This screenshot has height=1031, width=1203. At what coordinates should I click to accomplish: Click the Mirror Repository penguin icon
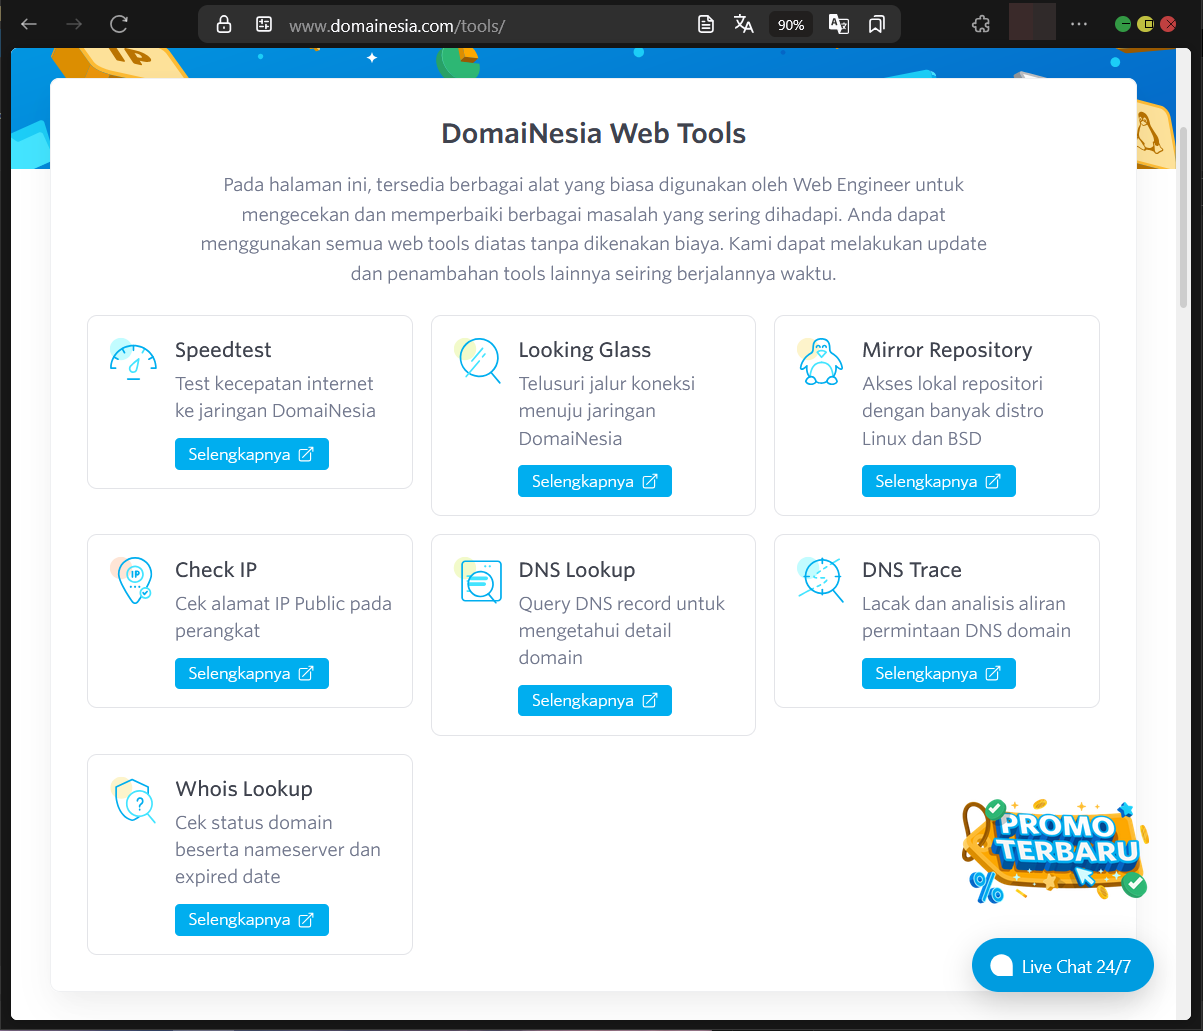tap(820, 361)
